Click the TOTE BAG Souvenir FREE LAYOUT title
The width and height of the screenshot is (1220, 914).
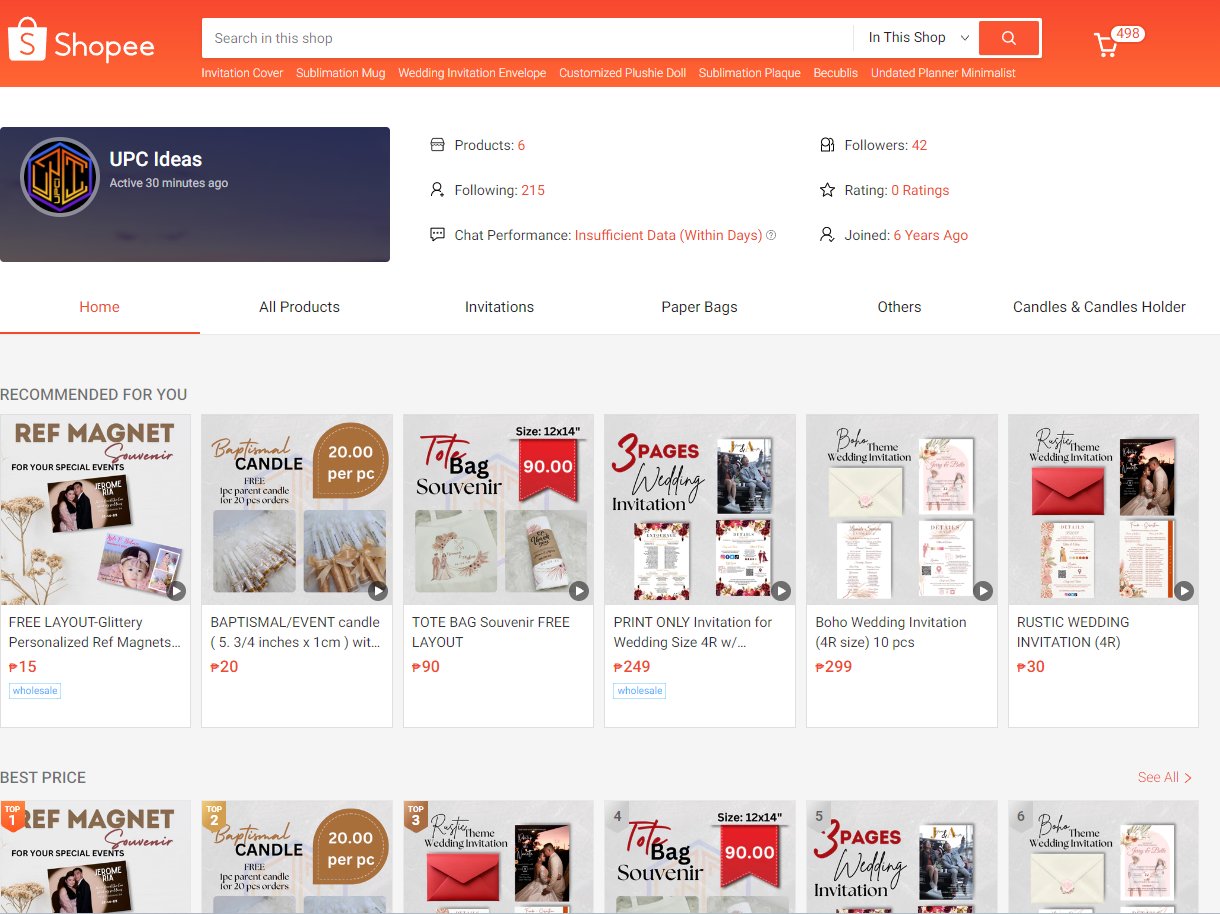(491, 632)
